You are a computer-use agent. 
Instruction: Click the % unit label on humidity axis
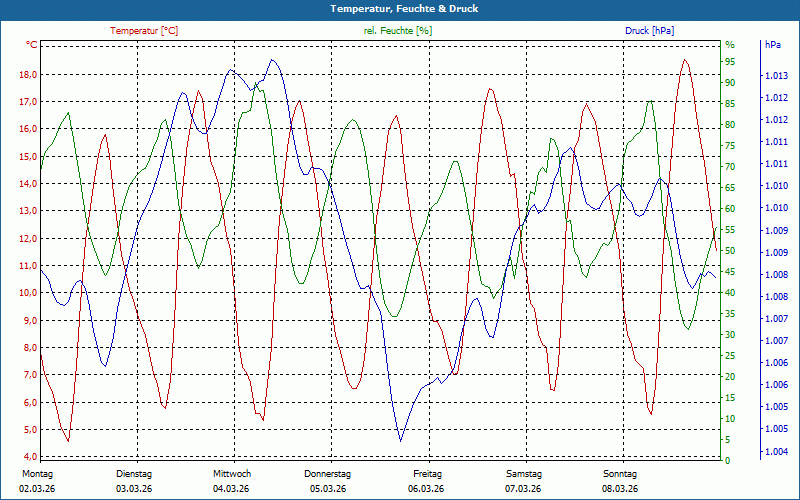point(730,45)
